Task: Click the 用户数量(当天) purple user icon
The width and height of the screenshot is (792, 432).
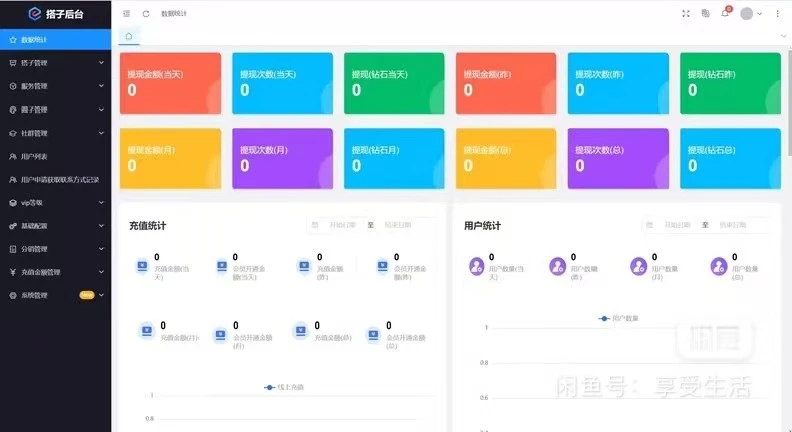Action: [476, 266]
